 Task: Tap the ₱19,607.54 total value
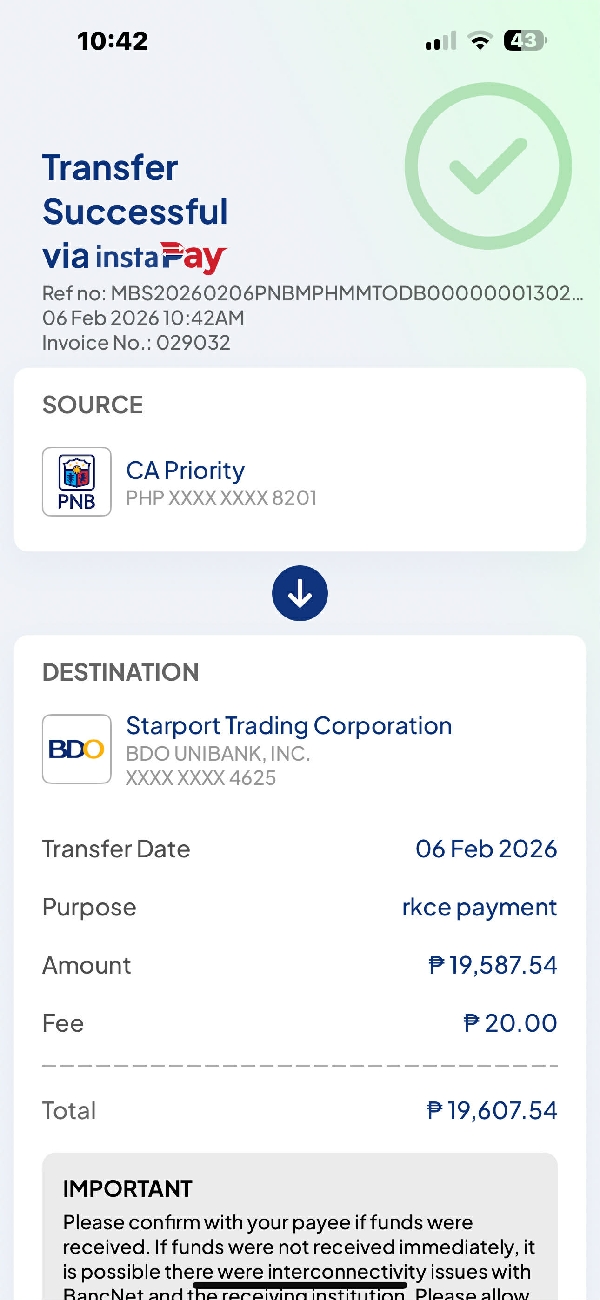(491, 1110)
